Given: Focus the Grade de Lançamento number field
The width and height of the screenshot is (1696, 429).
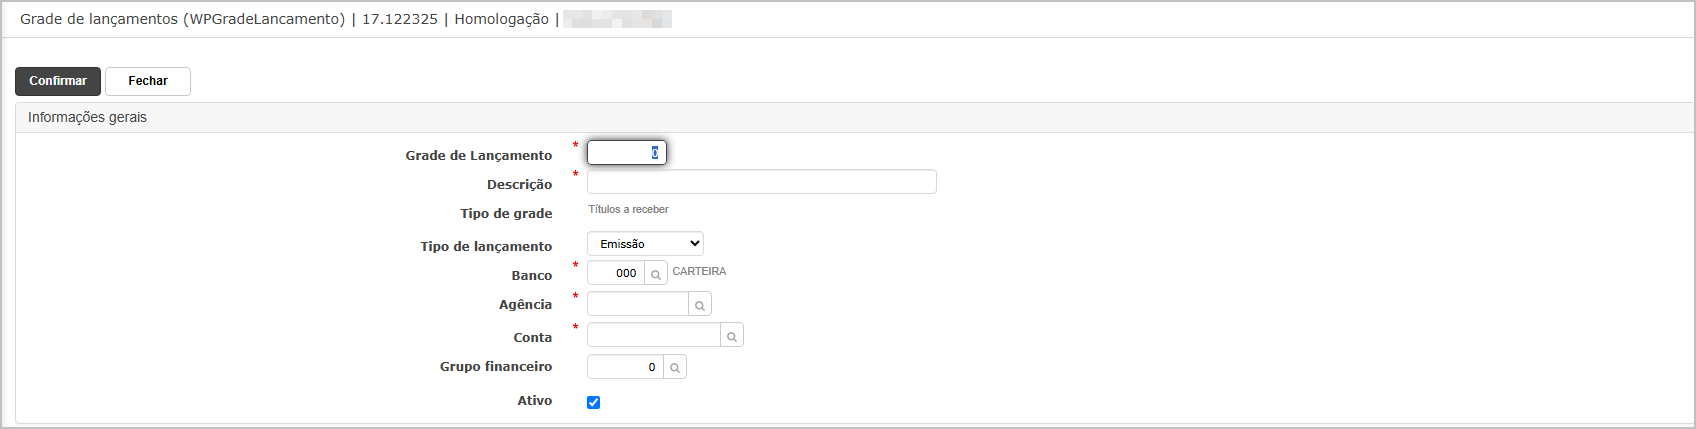Looking at the screenshot, I should click(626, 153).
